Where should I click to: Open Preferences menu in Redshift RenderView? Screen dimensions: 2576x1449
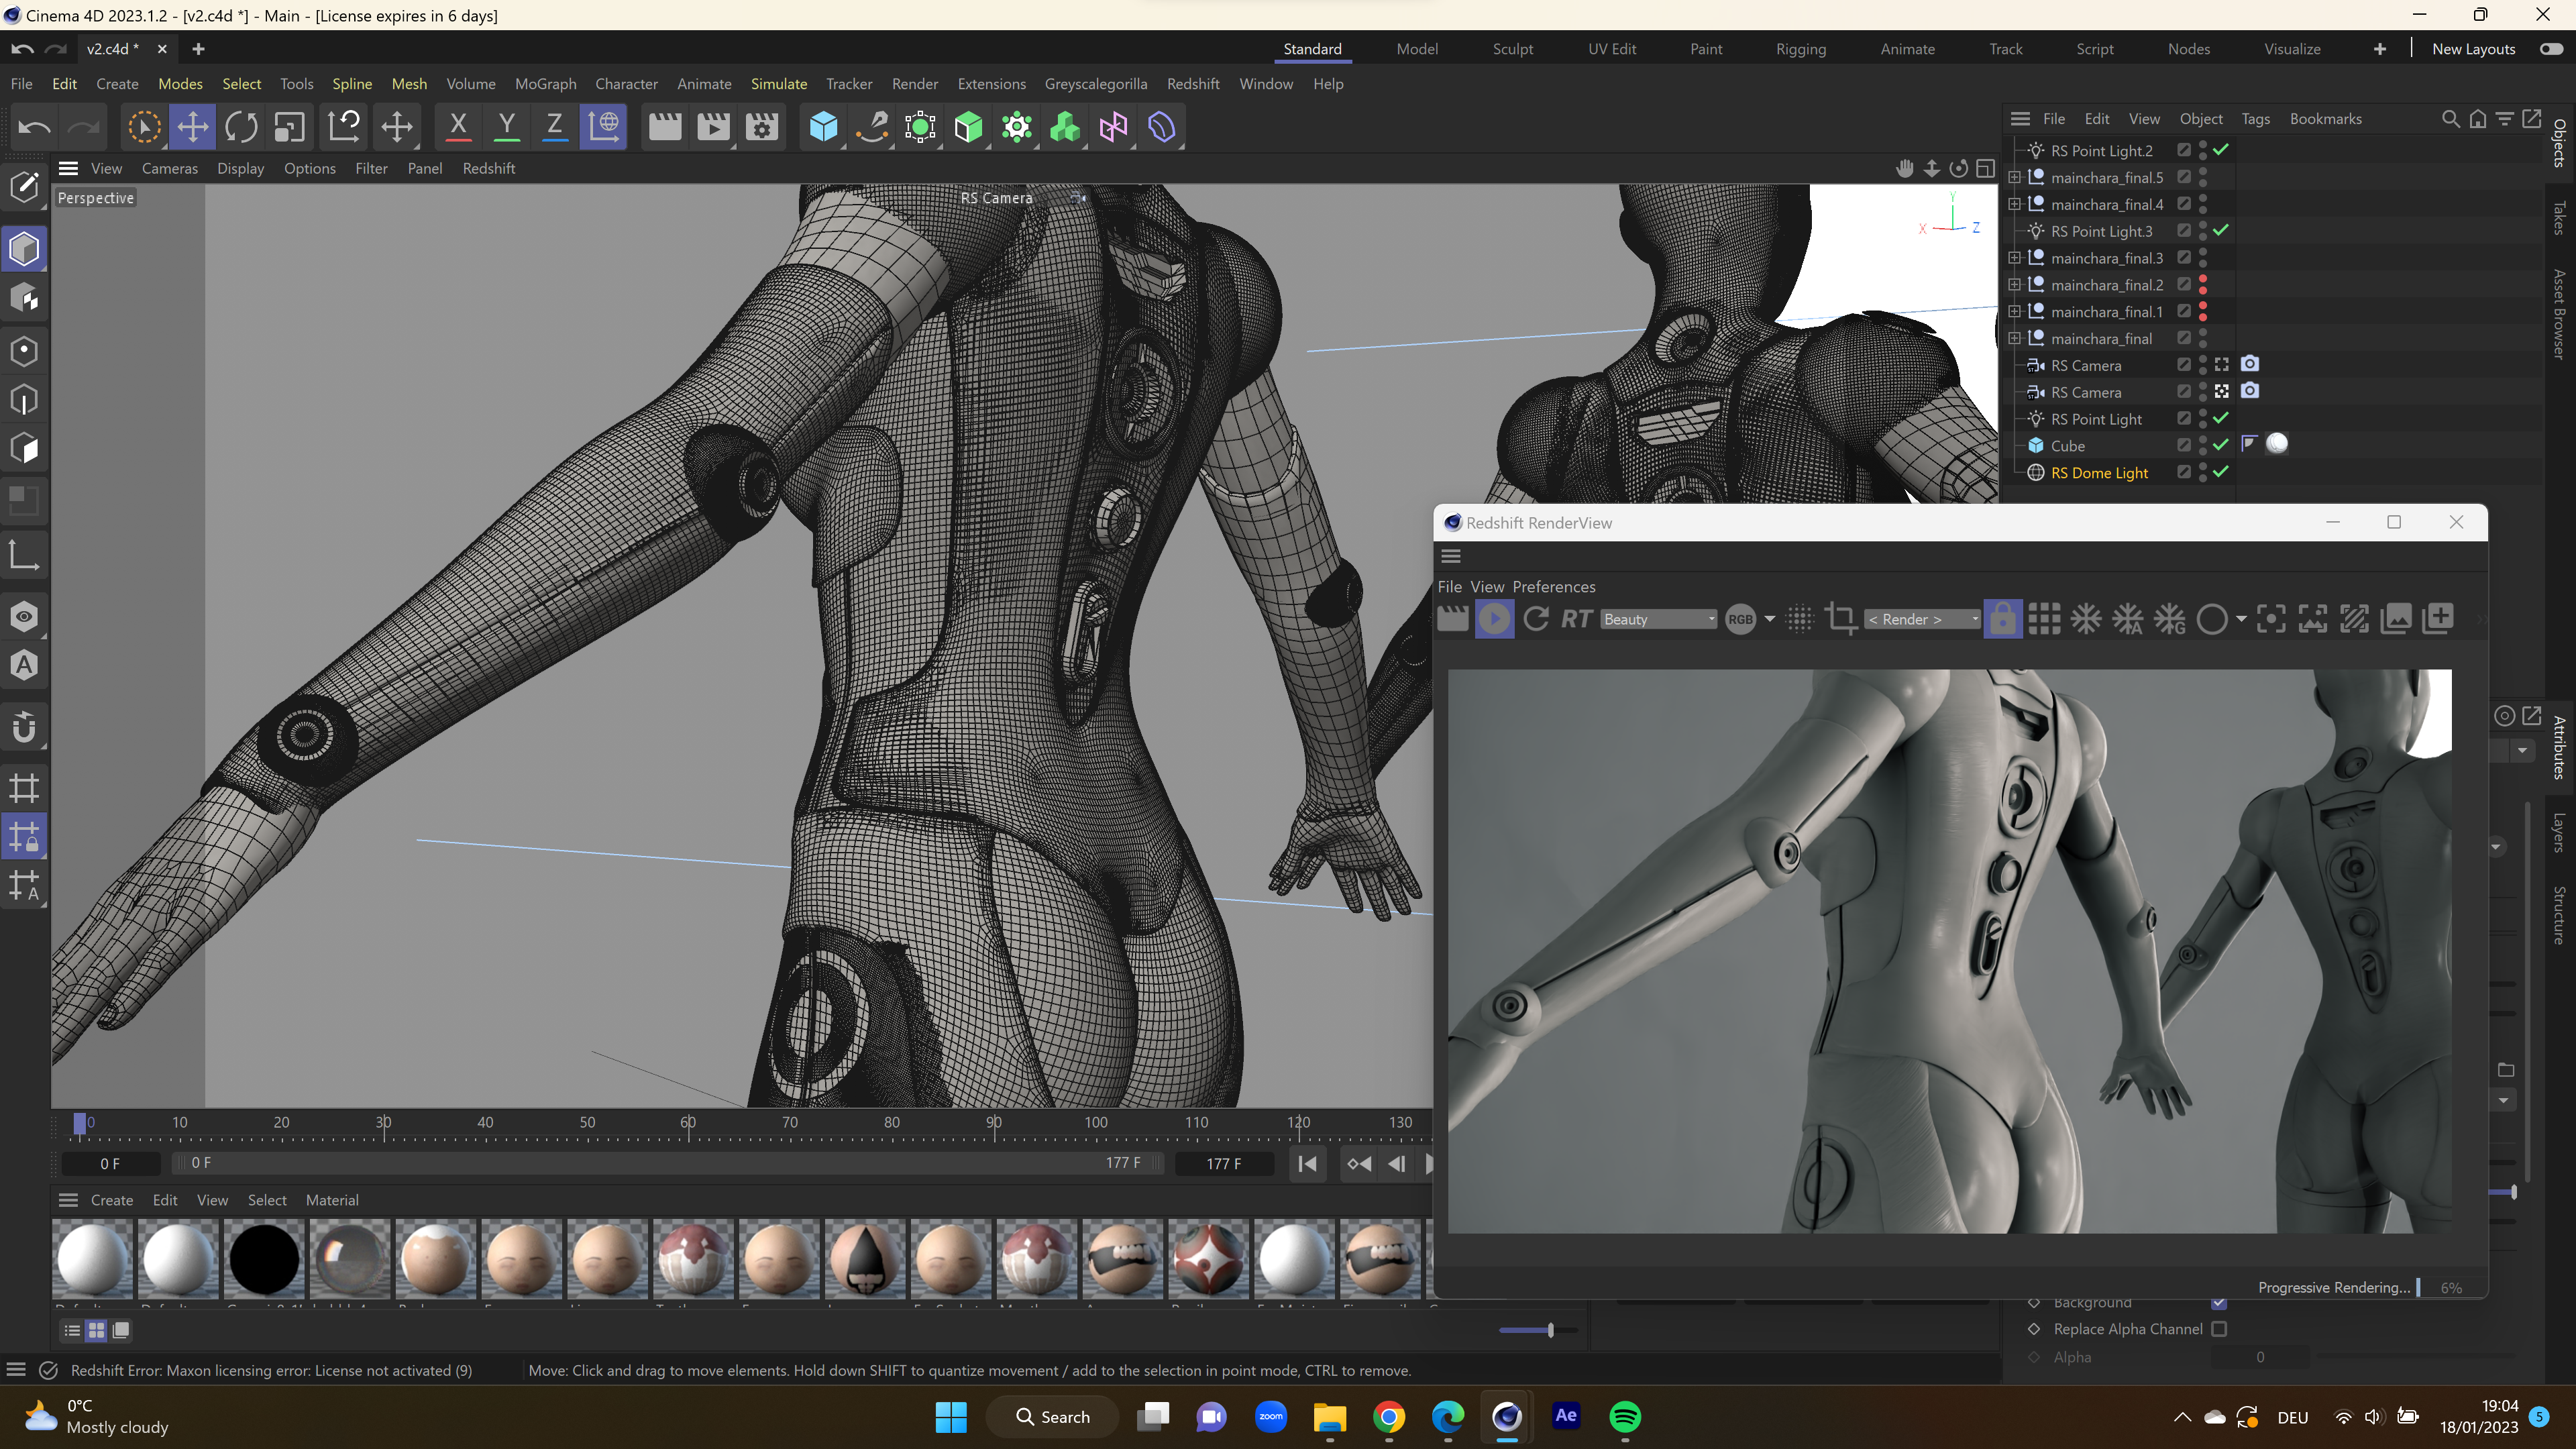tap(1554, 587)
